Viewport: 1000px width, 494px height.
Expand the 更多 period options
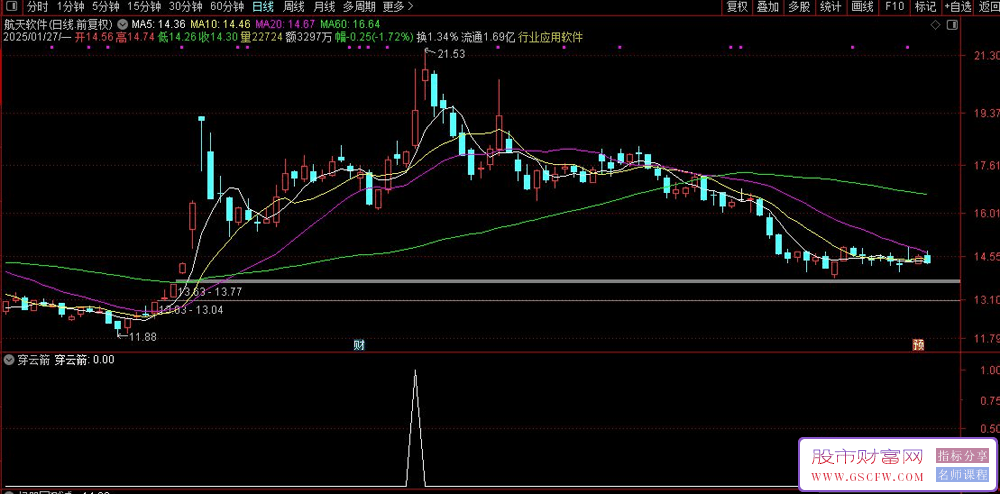[x=398, y=7]
